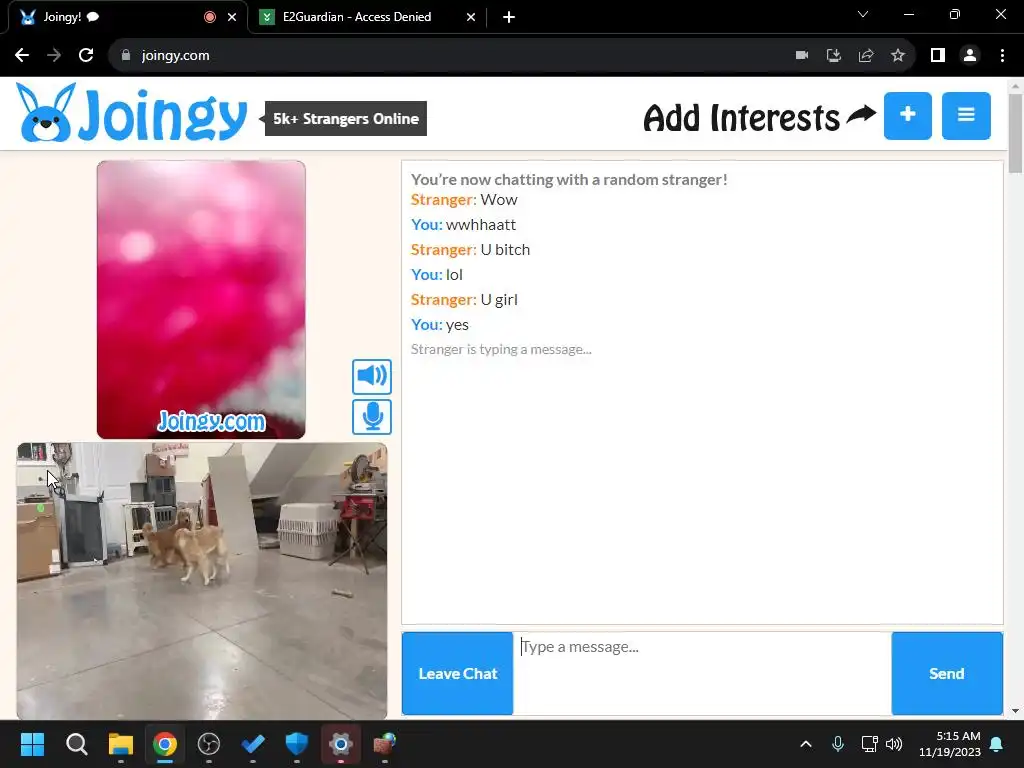This screenshot has height=768, width=1024.
Task: Toggle the browser side panel
Action: click(938, 56)
